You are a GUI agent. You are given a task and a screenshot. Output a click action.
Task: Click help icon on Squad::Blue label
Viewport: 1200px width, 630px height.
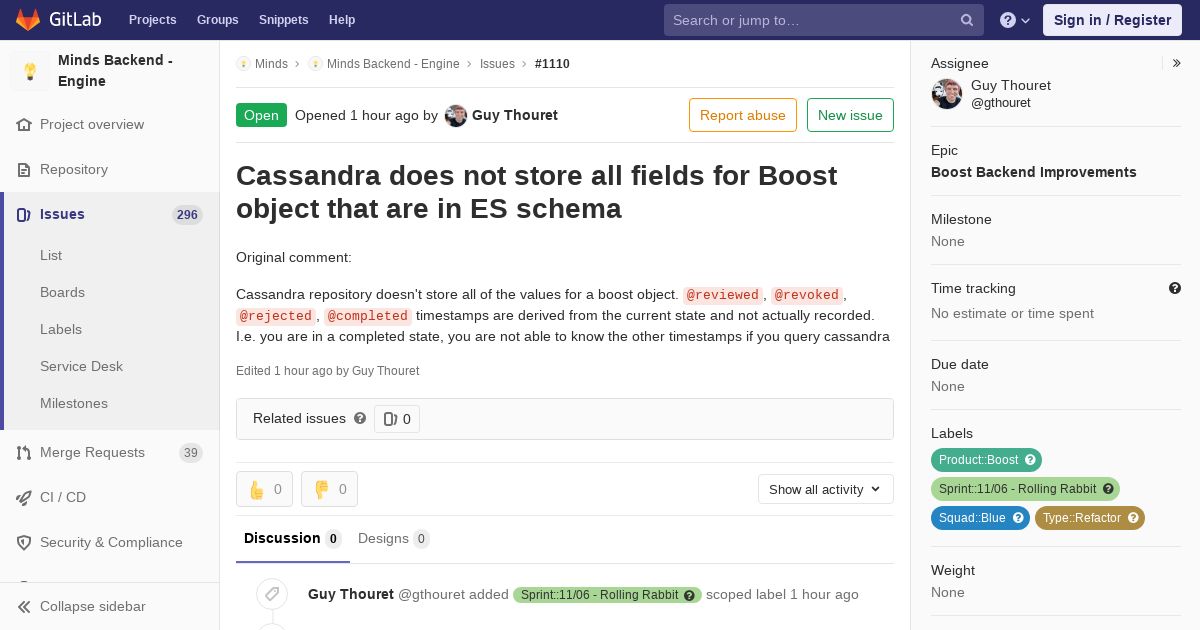coord(1018,518)
